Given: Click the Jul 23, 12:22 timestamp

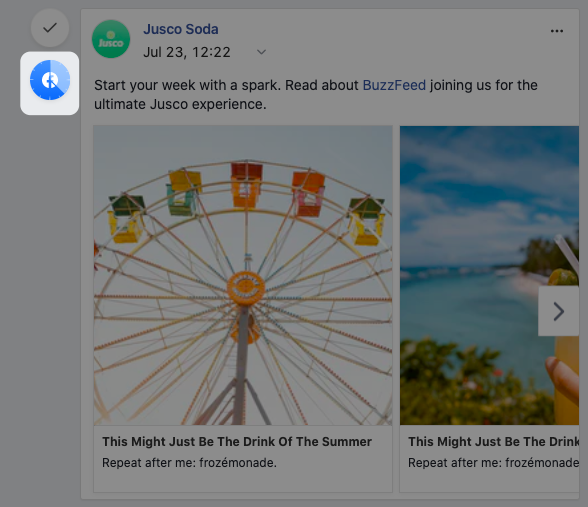Looking at the screenshot, I should pyautogui.click(x=187, y=52).
